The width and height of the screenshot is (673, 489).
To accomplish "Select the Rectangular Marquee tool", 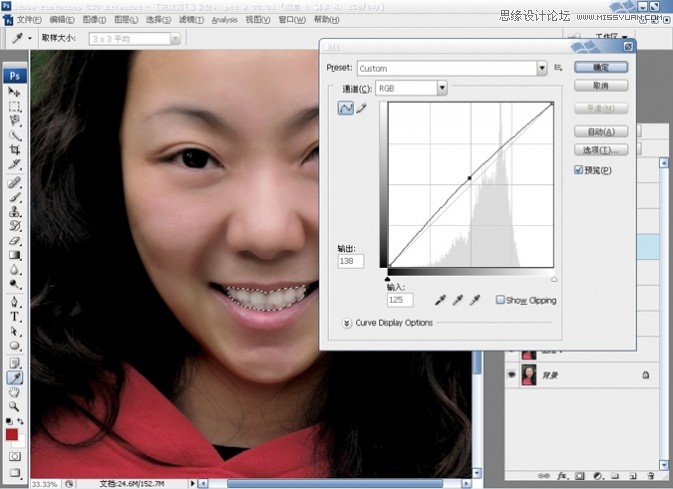I will click(x=14, y=106).
